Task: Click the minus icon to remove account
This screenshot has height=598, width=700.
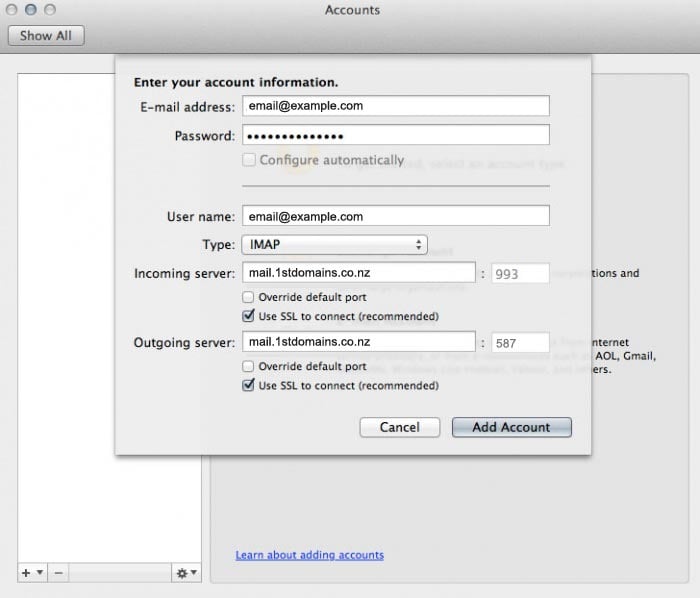Action: (58, 573)
